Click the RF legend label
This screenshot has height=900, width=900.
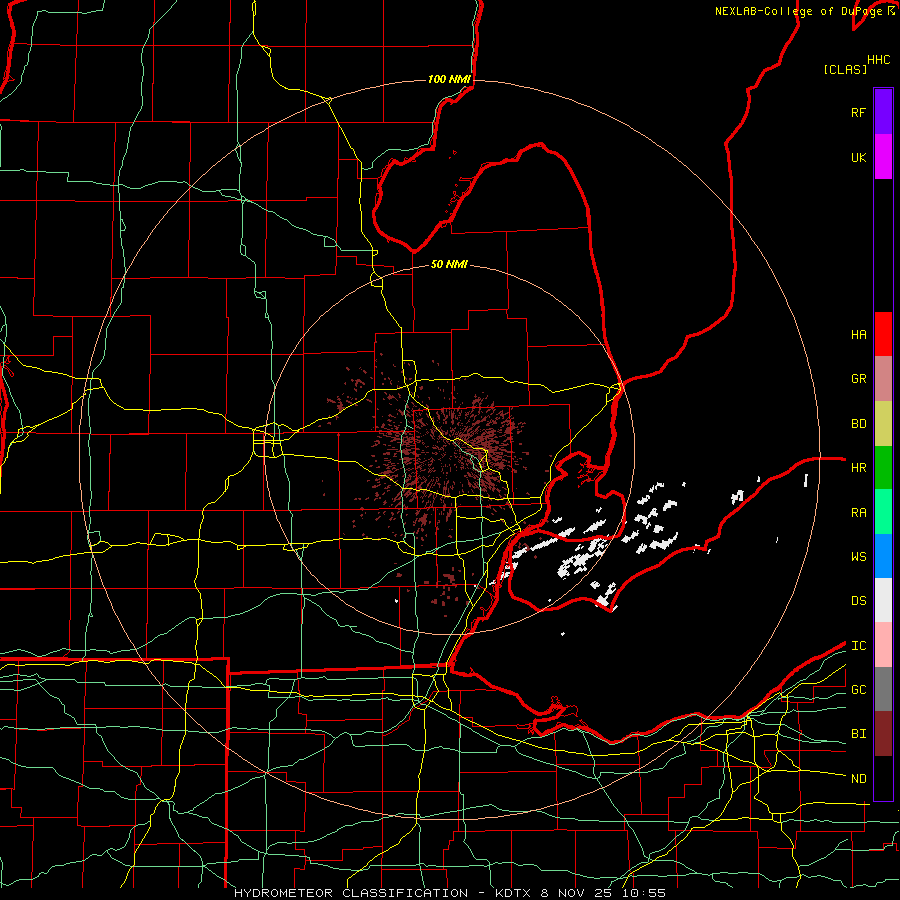858,113
